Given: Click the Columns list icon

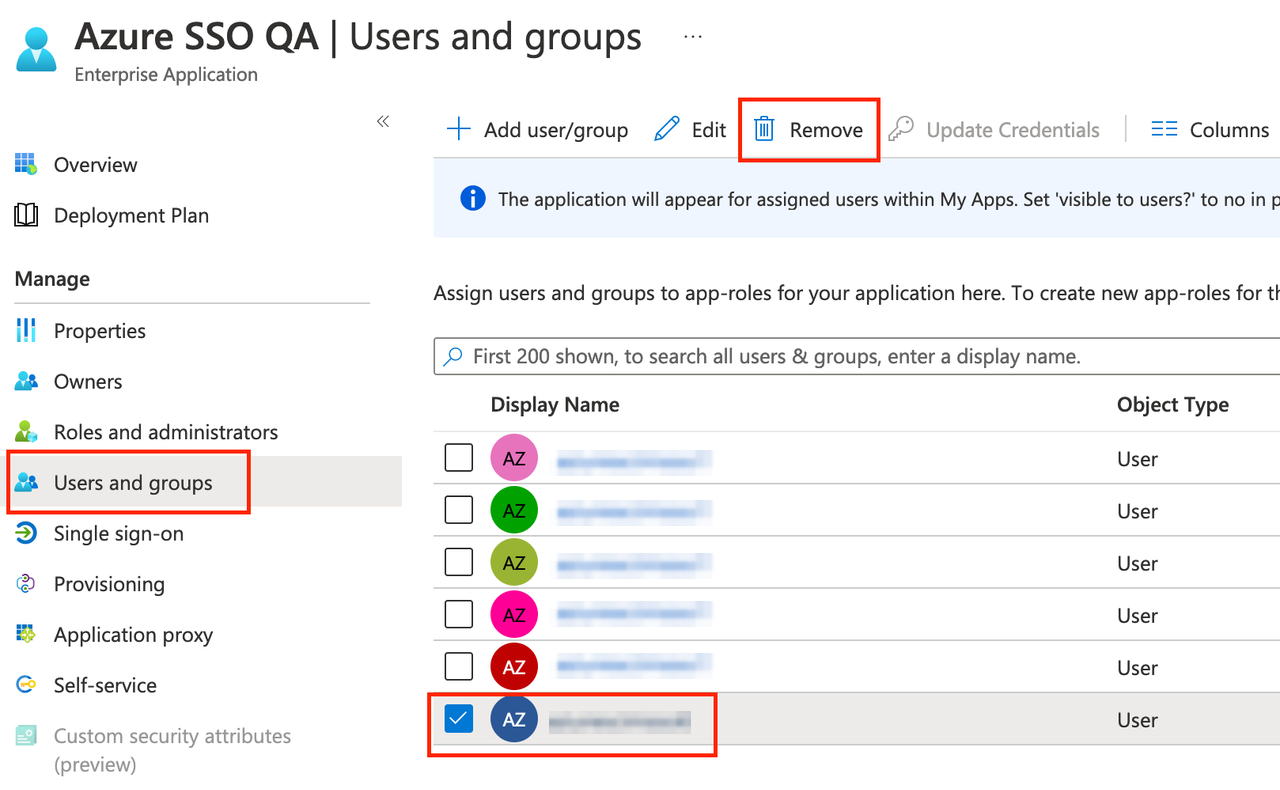Looking at the screenshot, I should tap(1164, 129).
